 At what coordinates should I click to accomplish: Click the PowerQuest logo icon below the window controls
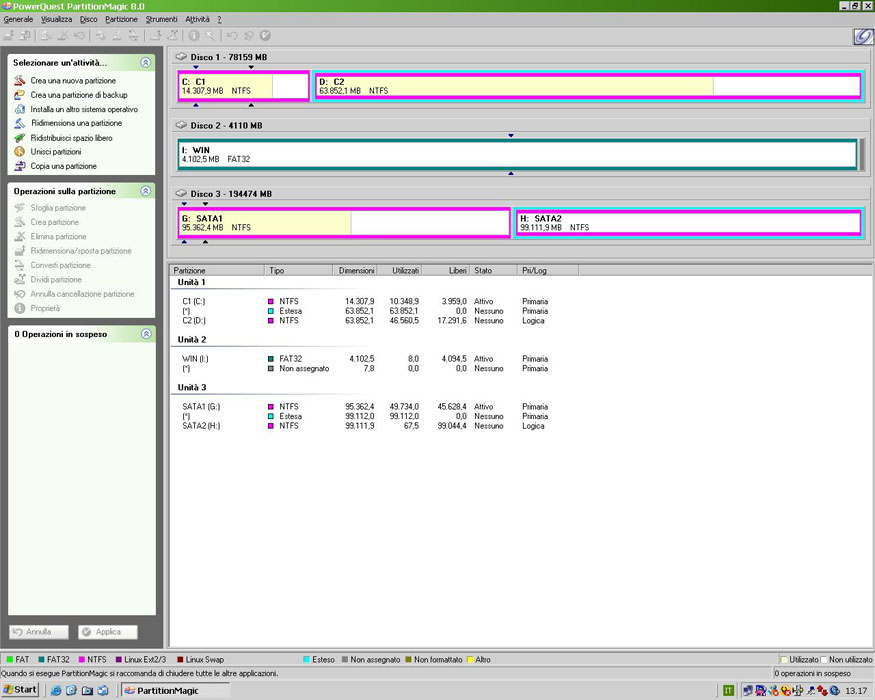pos(863,37)
